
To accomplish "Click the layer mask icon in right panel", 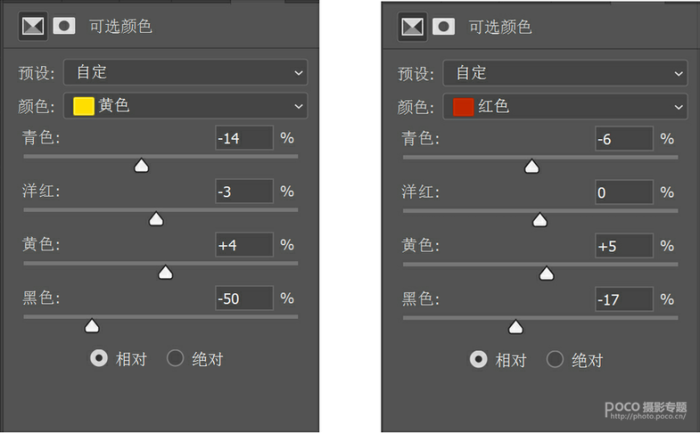I will 444,27.
